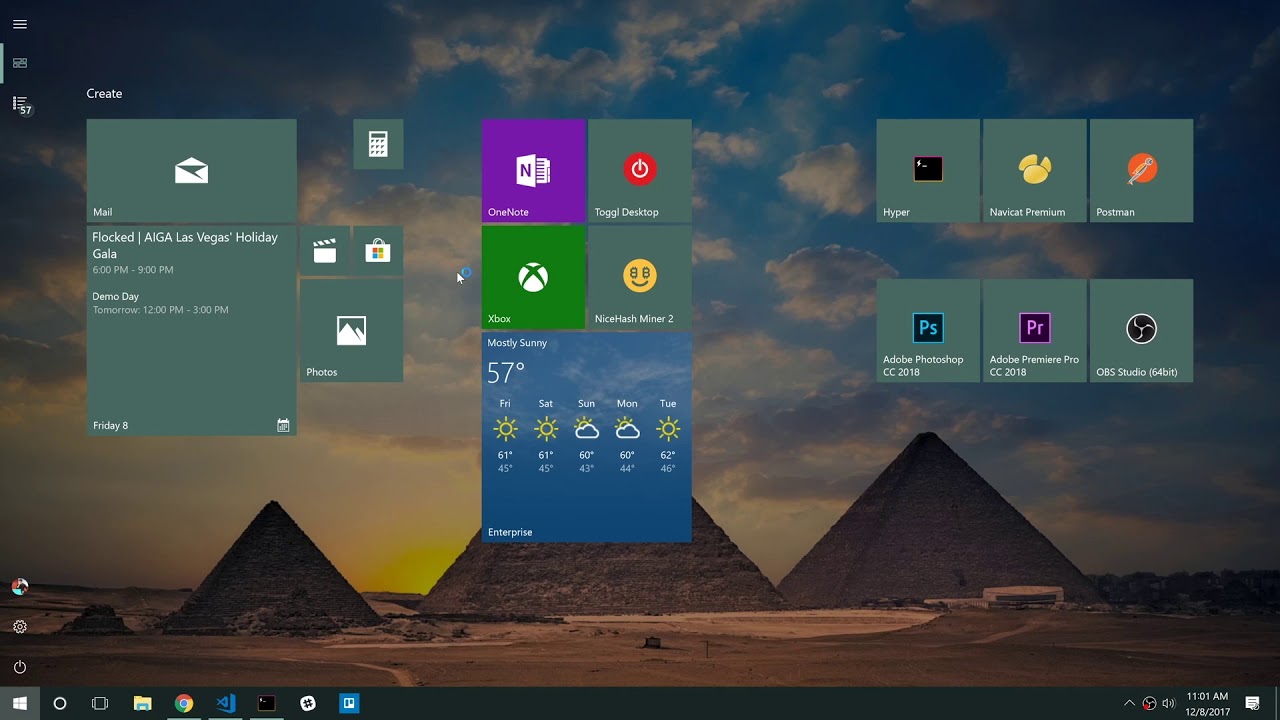Open the weather tile showing 57°

(x=586, y=437)
